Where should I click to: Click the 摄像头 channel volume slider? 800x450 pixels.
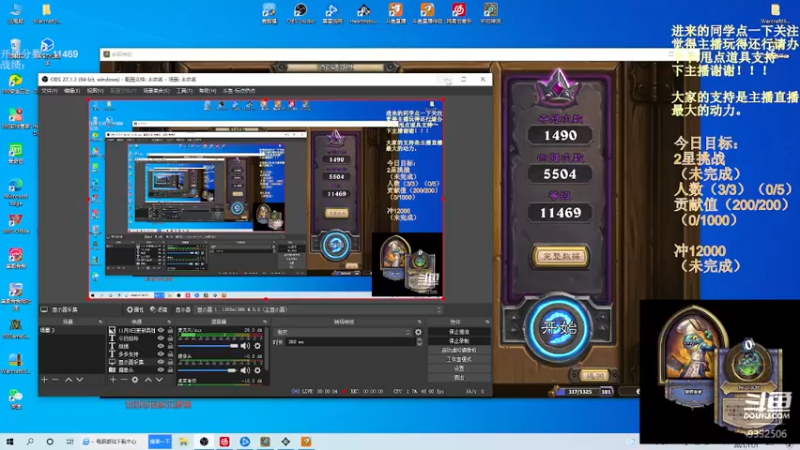pyautogui.click(x=207, y=370)
